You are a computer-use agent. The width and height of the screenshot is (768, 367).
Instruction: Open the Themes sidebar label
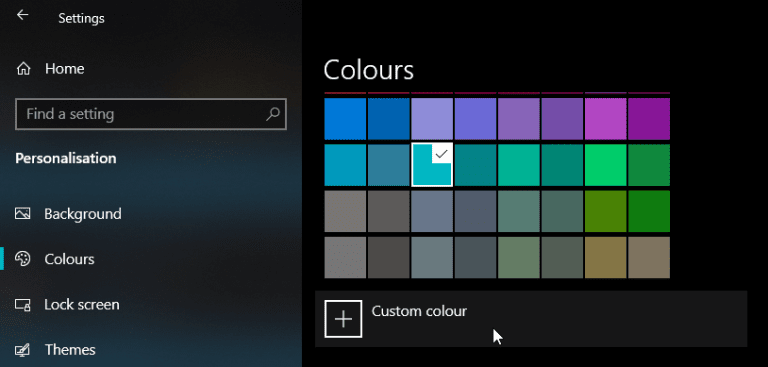coord(70,350)
